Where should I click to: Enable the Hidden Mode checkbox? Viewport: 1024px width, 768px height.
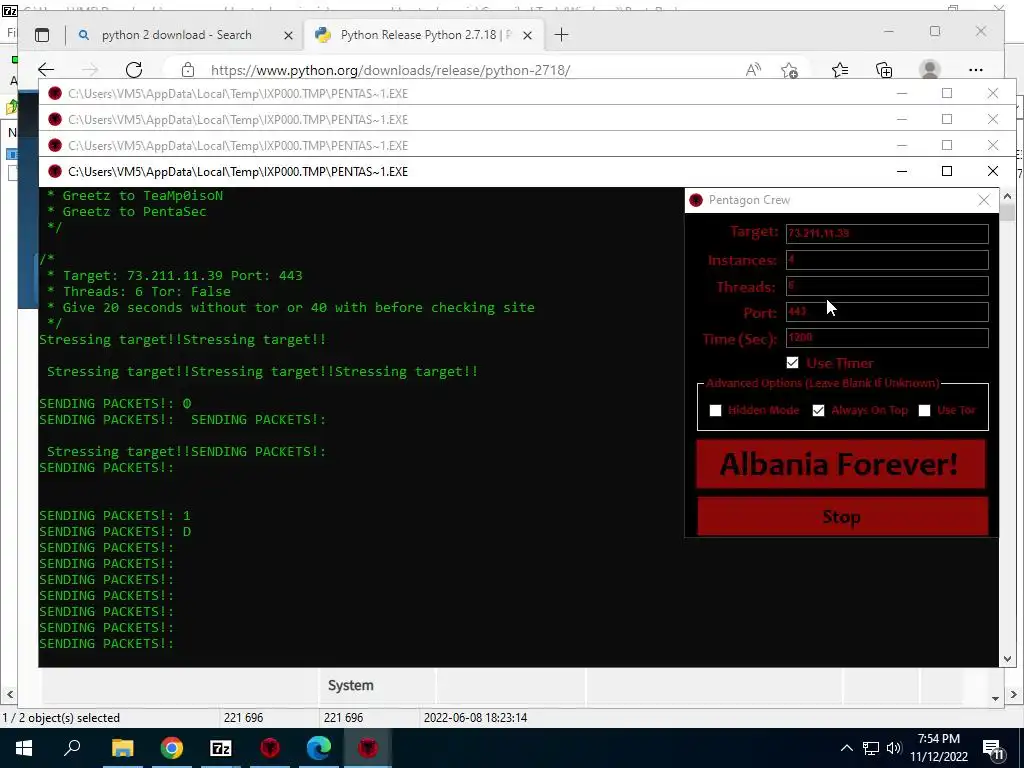(x=716, y=410)
